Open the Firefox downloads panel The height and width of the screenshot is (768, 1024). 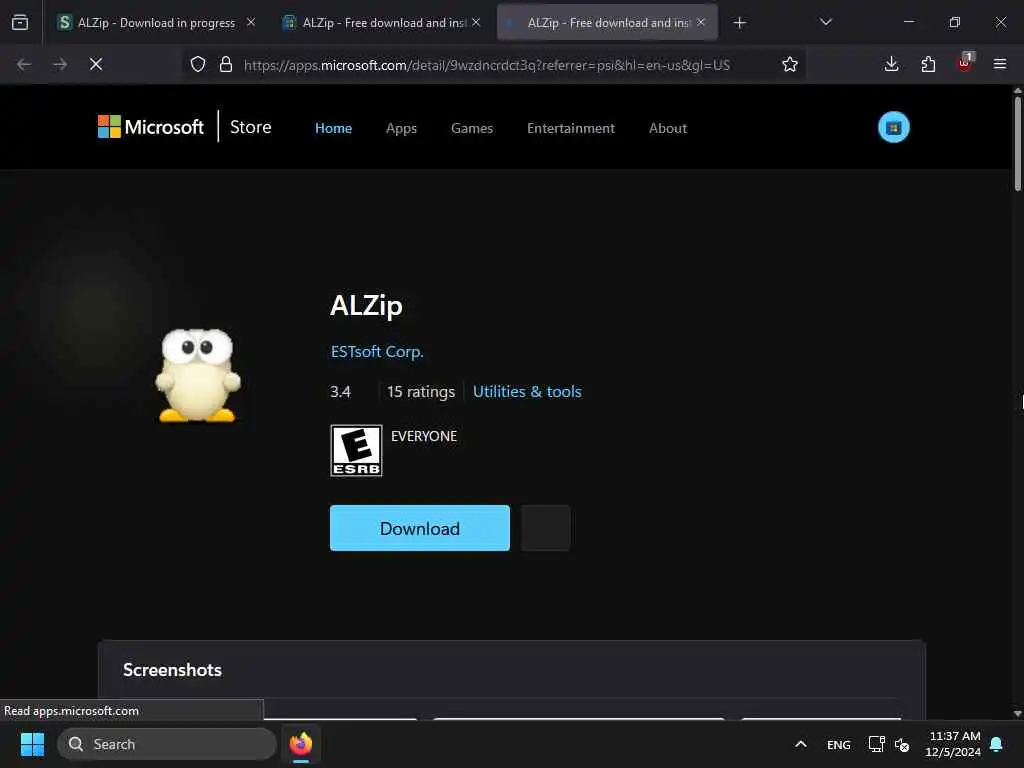[x=891, y=64]
